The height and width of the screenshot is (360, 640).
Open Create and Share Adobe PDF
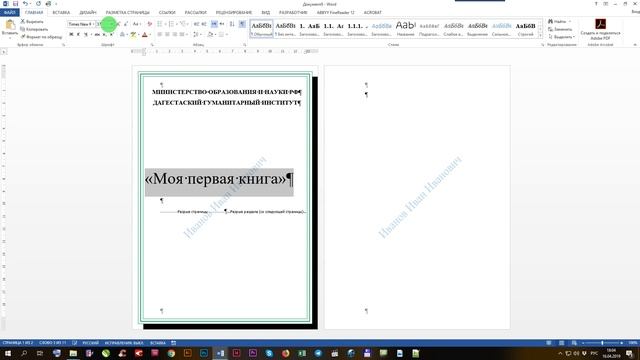[x=600, y=29]
